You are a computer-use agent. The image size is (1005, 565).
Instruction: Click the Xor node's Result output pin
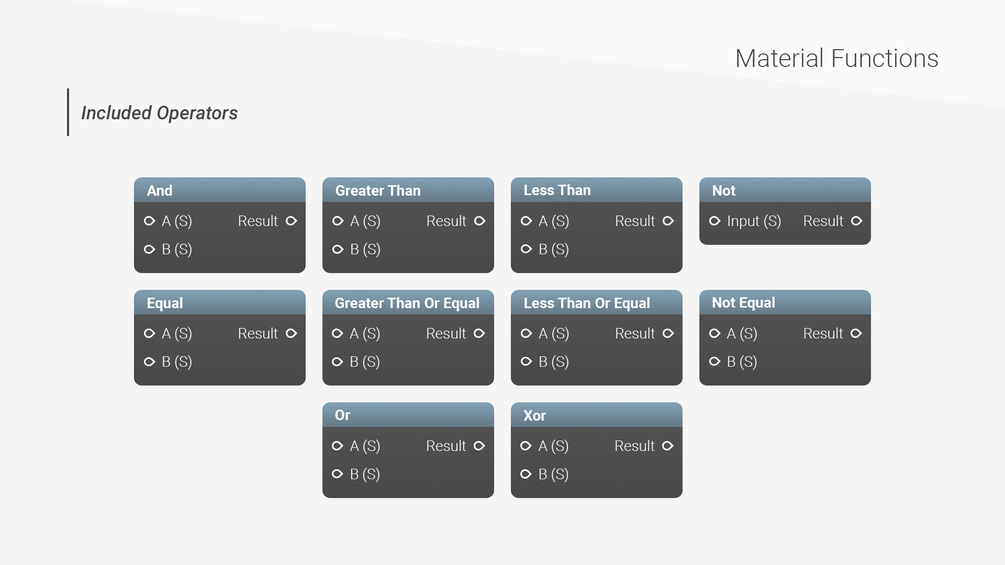click(x=668, y=446)
